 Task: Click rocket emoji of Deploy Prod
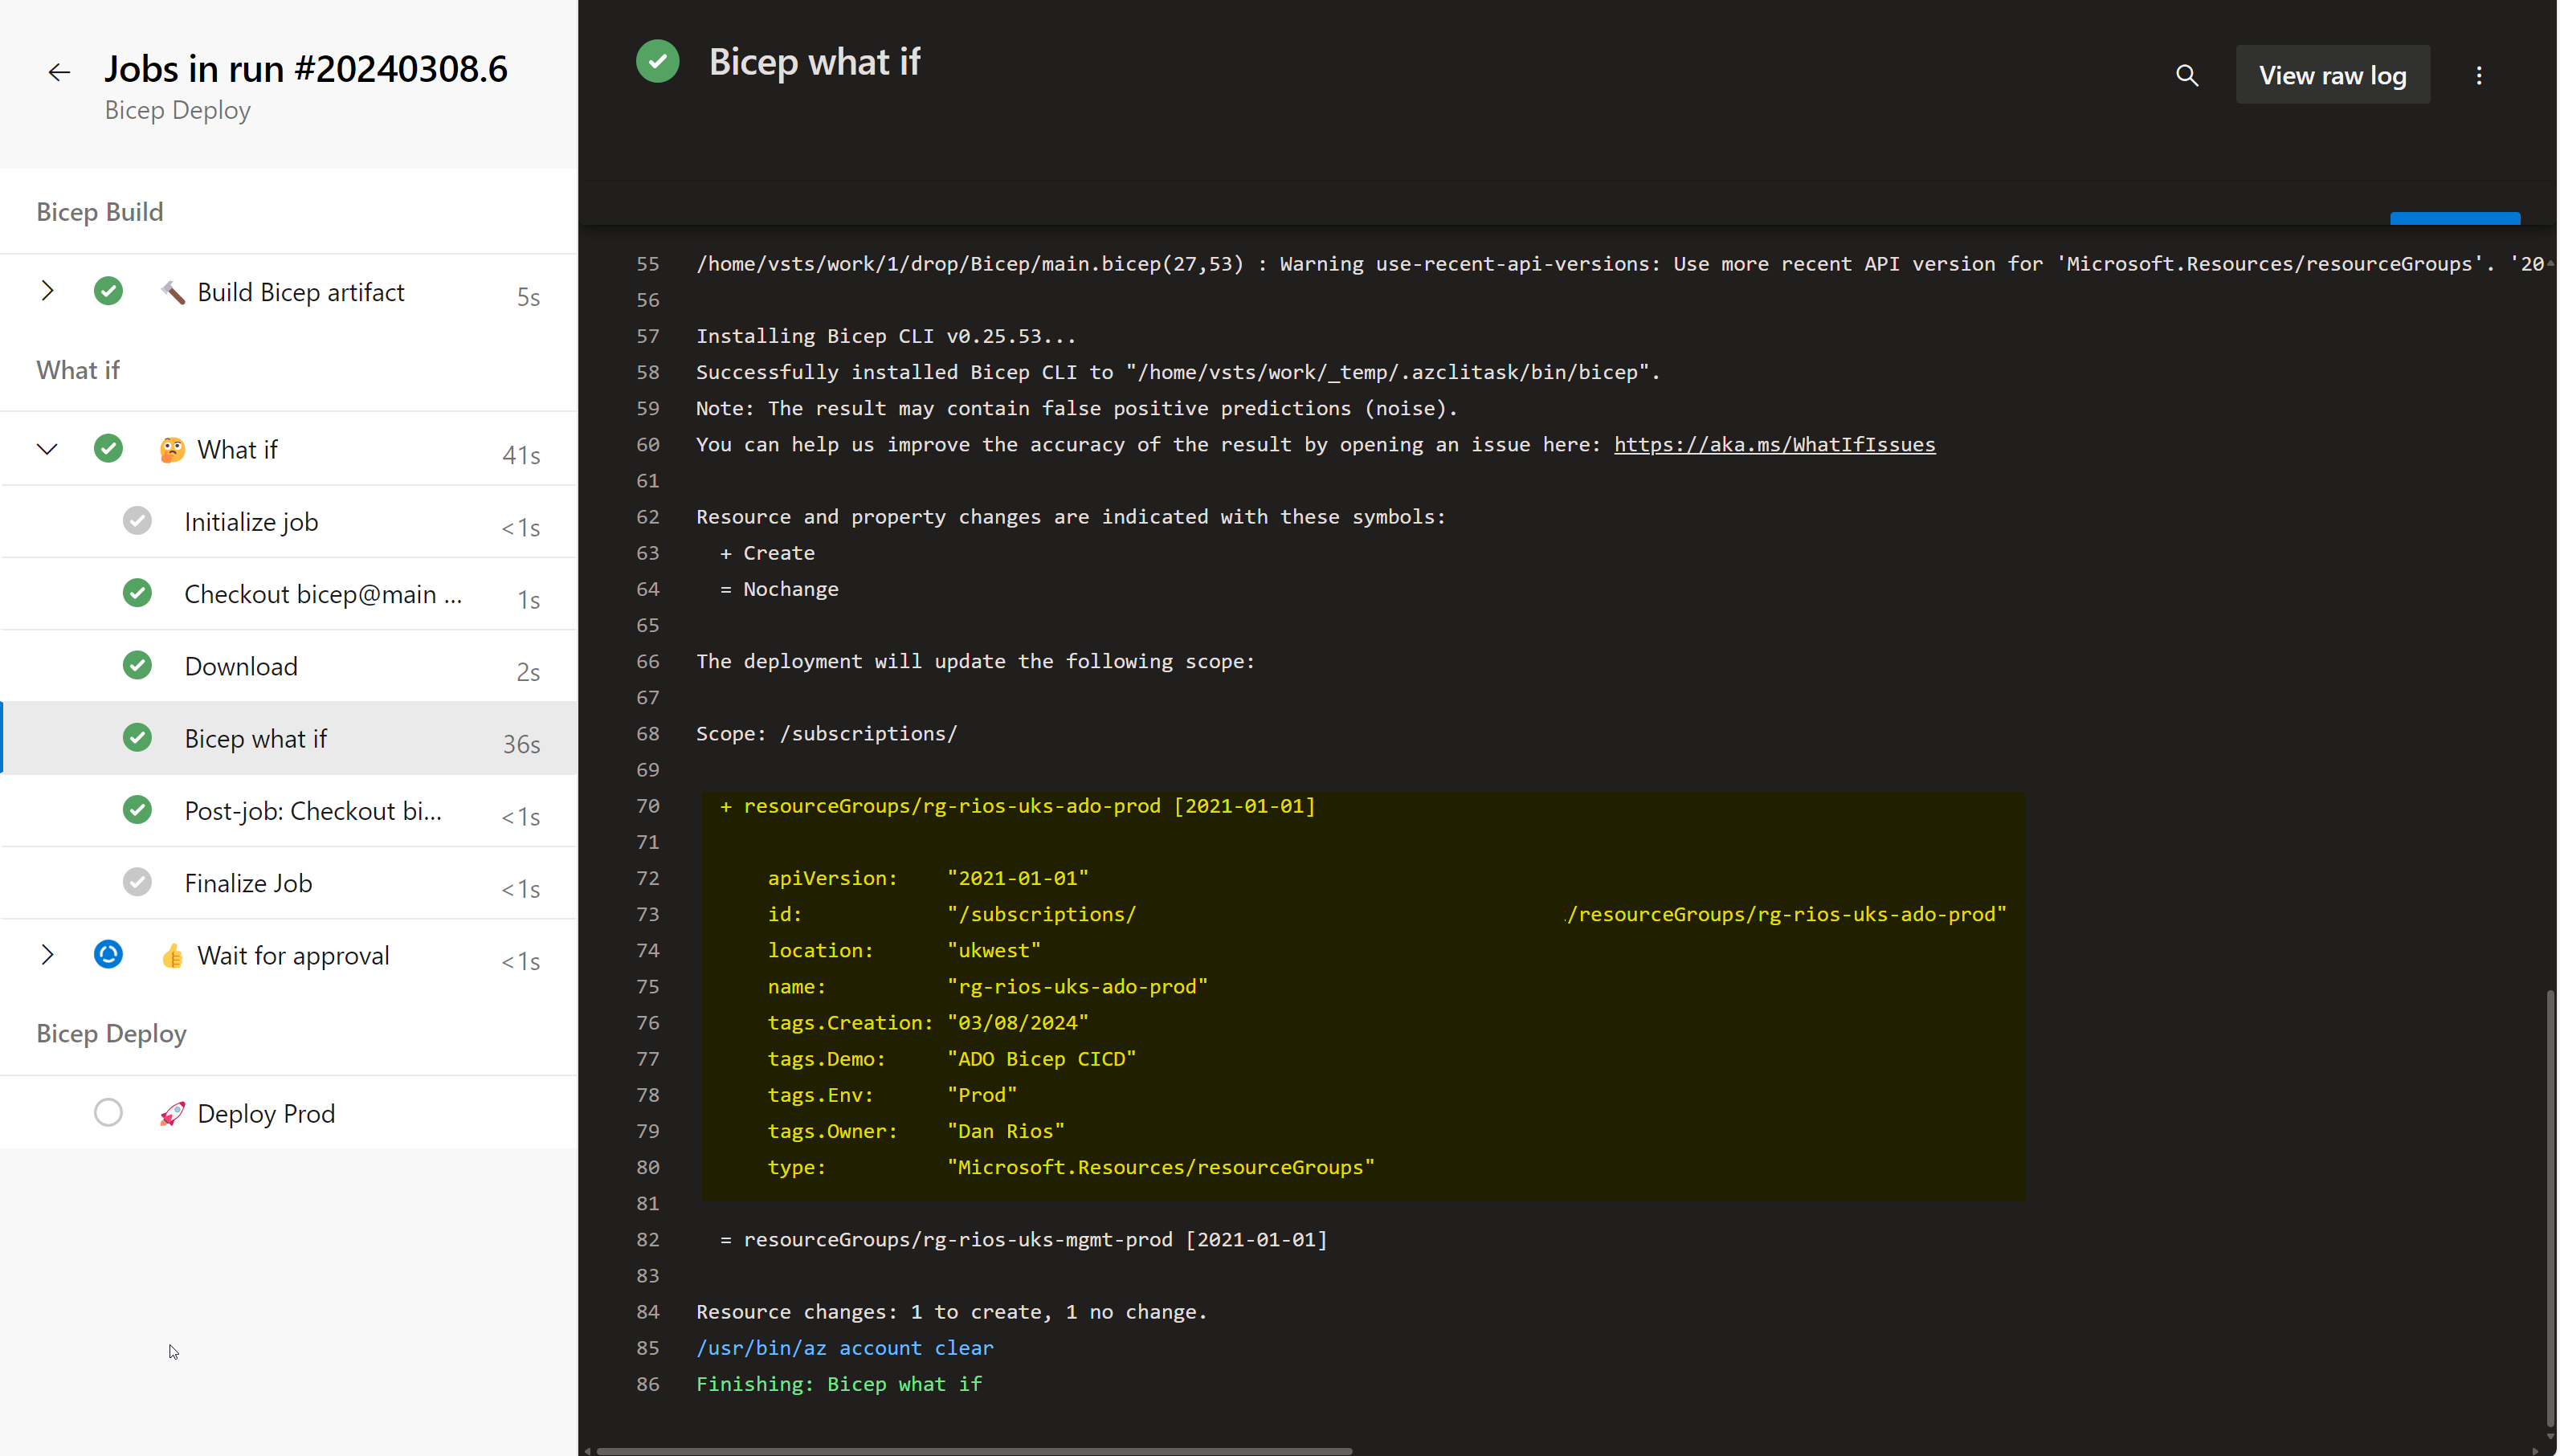tap(173, 1114)
